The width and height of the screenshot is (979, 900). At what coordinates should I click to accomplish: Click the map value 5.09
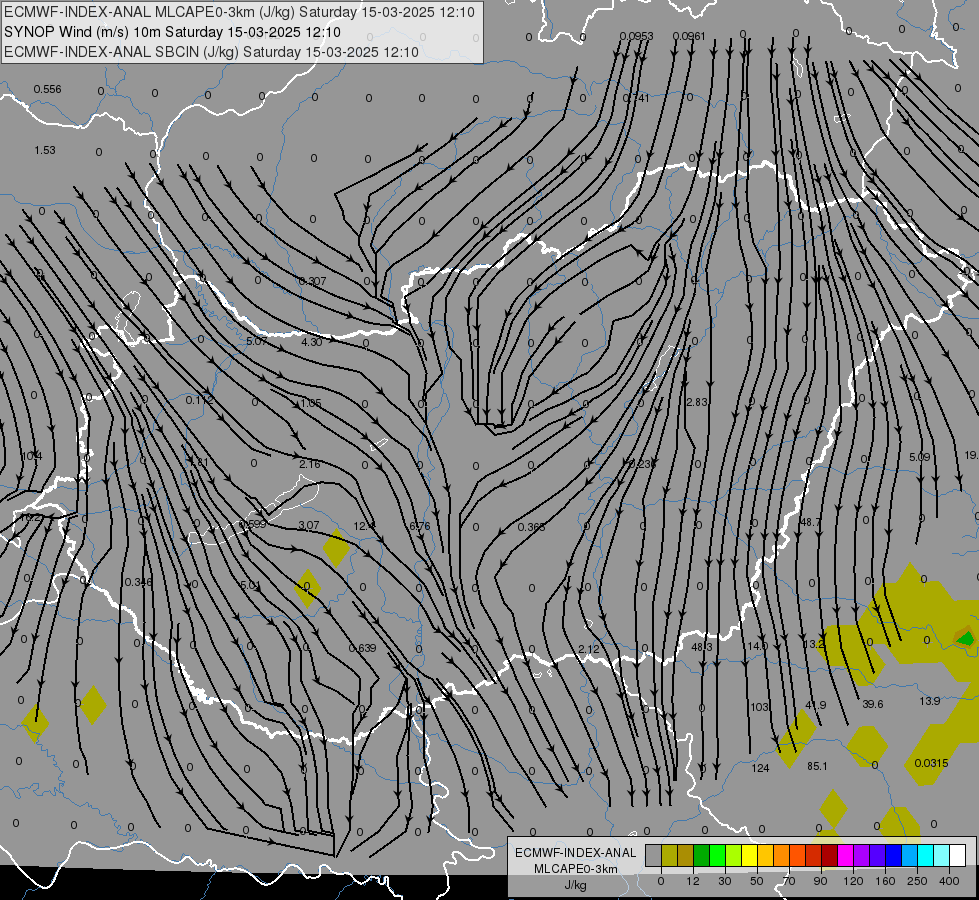coord(920,457)
